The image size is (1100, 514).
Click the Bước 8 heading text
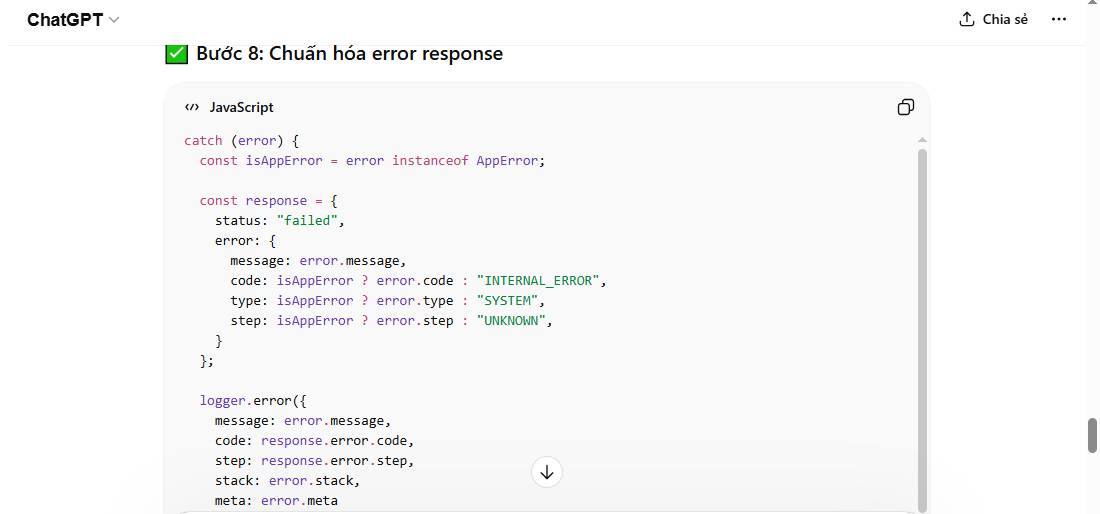pos(349,54)
